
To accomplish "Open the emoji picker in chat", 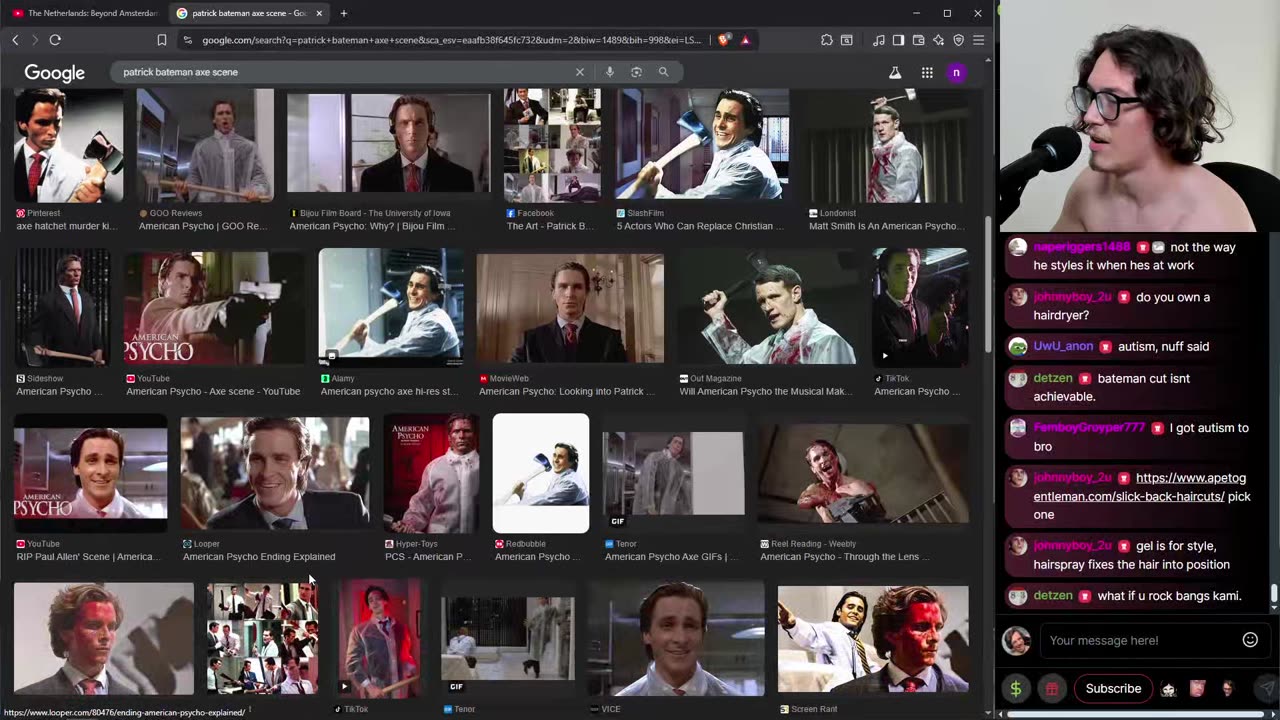I will [1250, 640].
